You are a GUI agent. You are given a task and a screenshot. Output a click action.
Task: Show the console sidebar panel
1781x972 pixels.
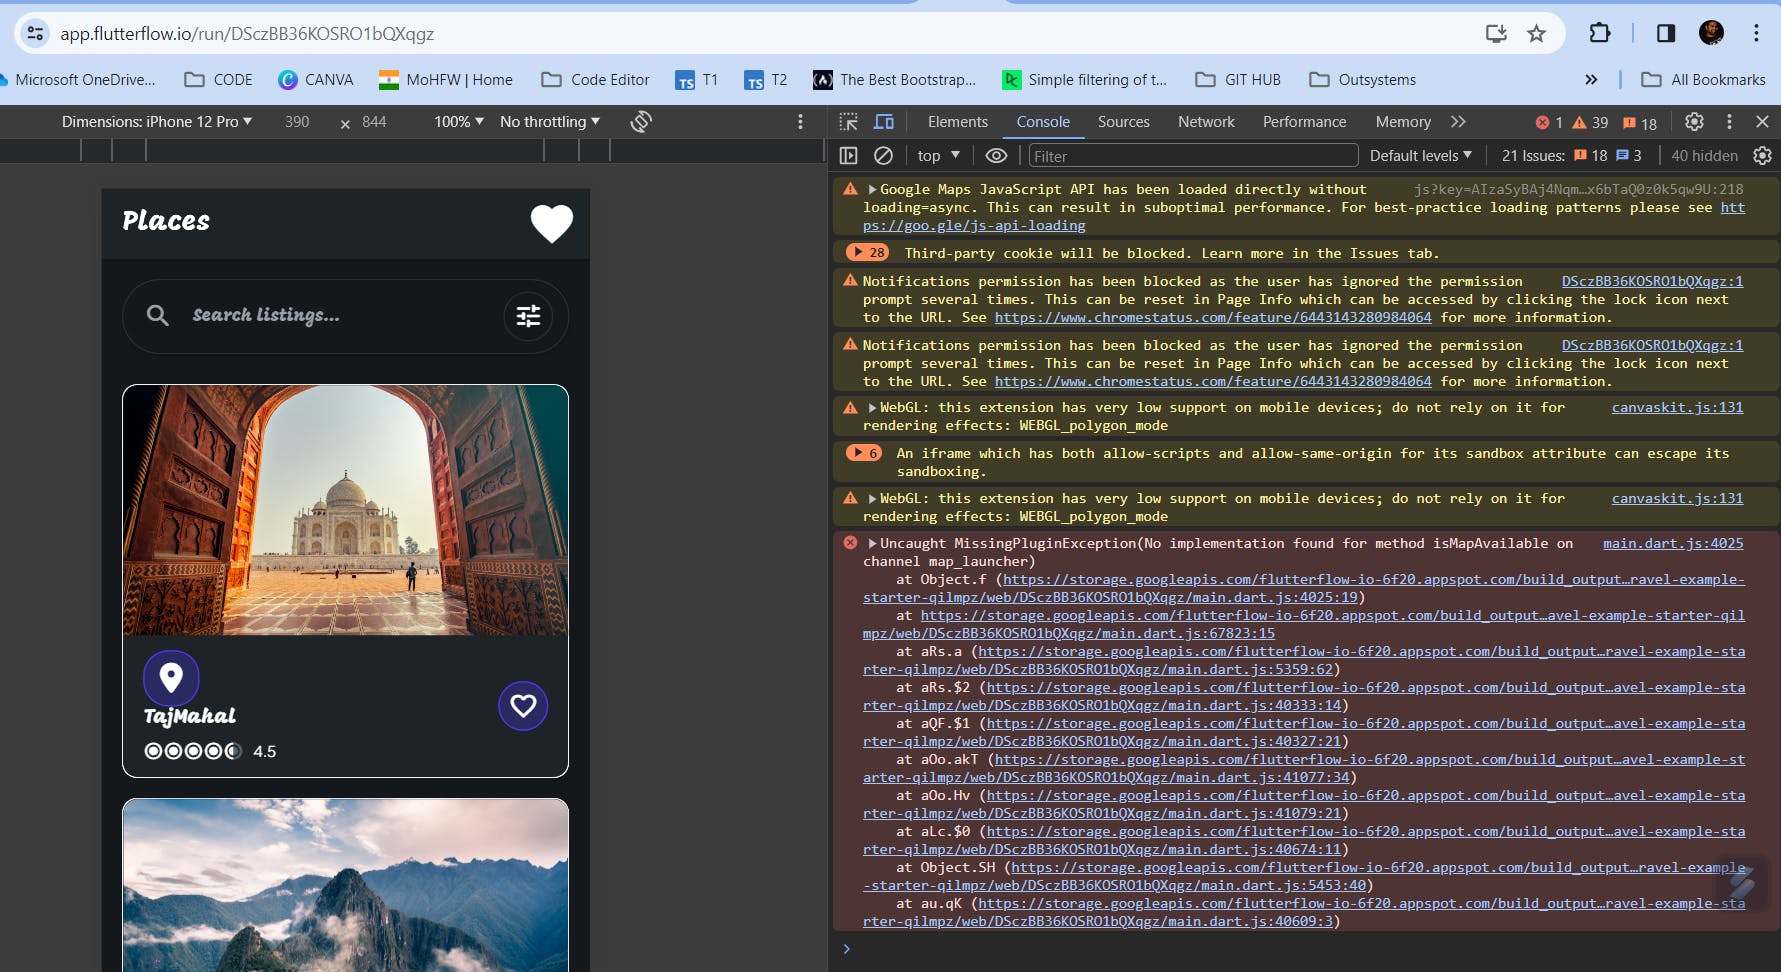pyautogui.click(x=849, y=155)
